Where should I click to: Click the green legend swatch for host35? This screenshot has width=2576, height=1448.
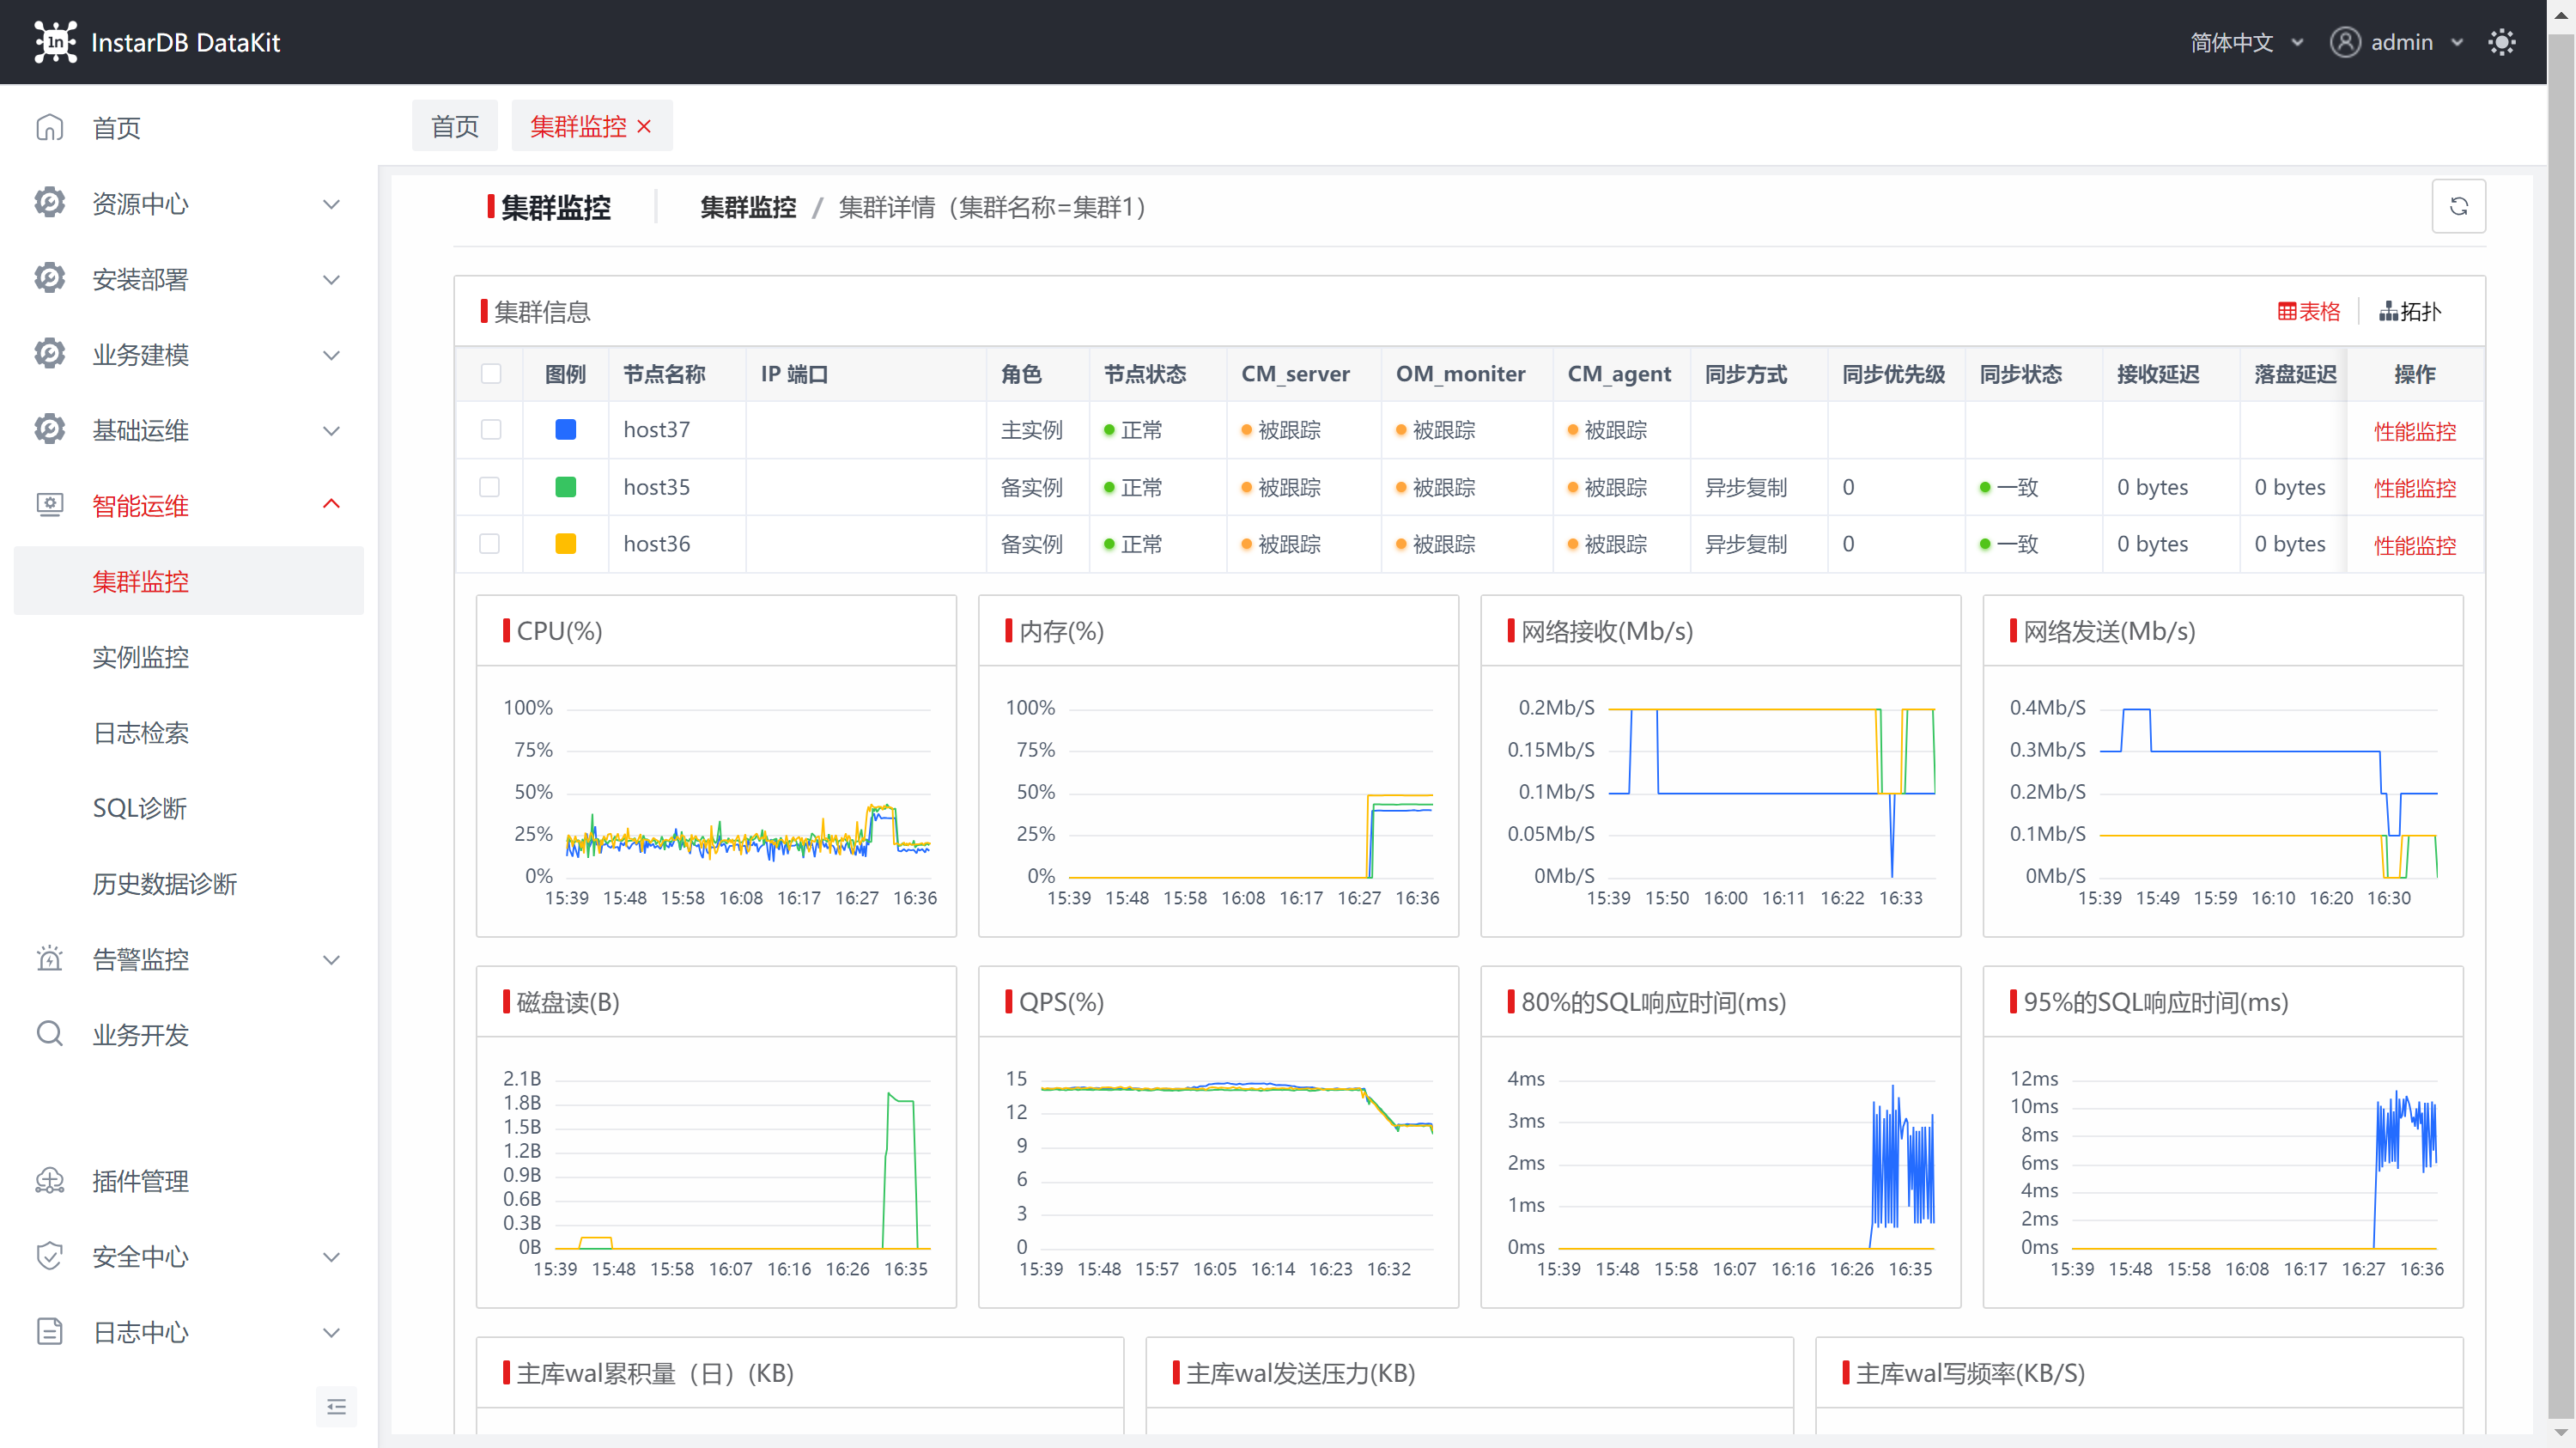566,487
